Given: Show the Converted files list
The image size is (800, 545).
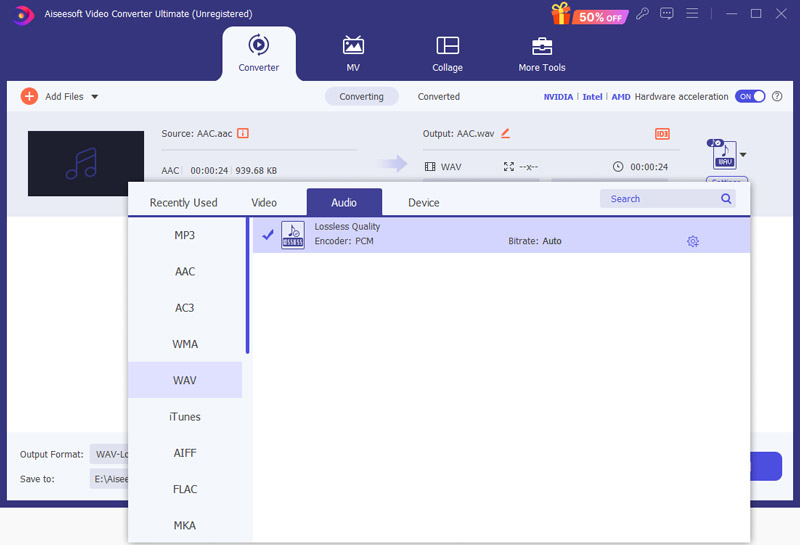Looking at the screenshot, I should click(x=438, y=97).
